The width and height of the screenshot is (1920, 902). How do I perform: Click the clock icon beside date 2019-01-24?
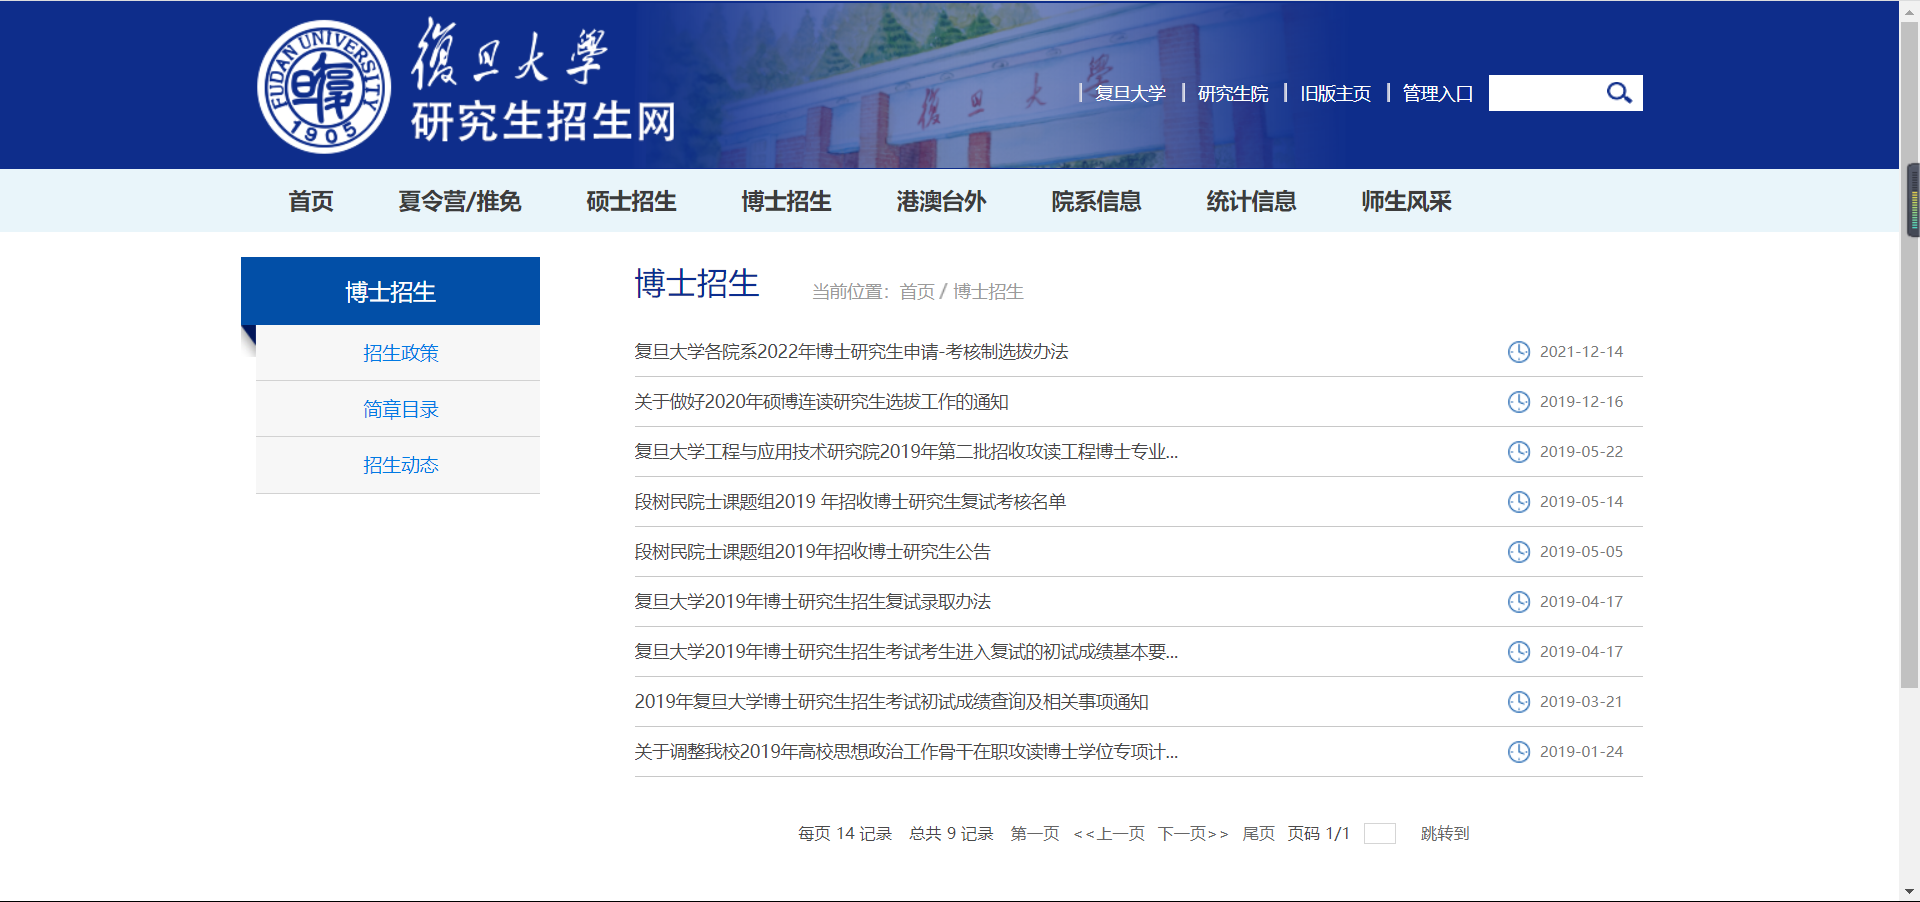point(1518,751)
